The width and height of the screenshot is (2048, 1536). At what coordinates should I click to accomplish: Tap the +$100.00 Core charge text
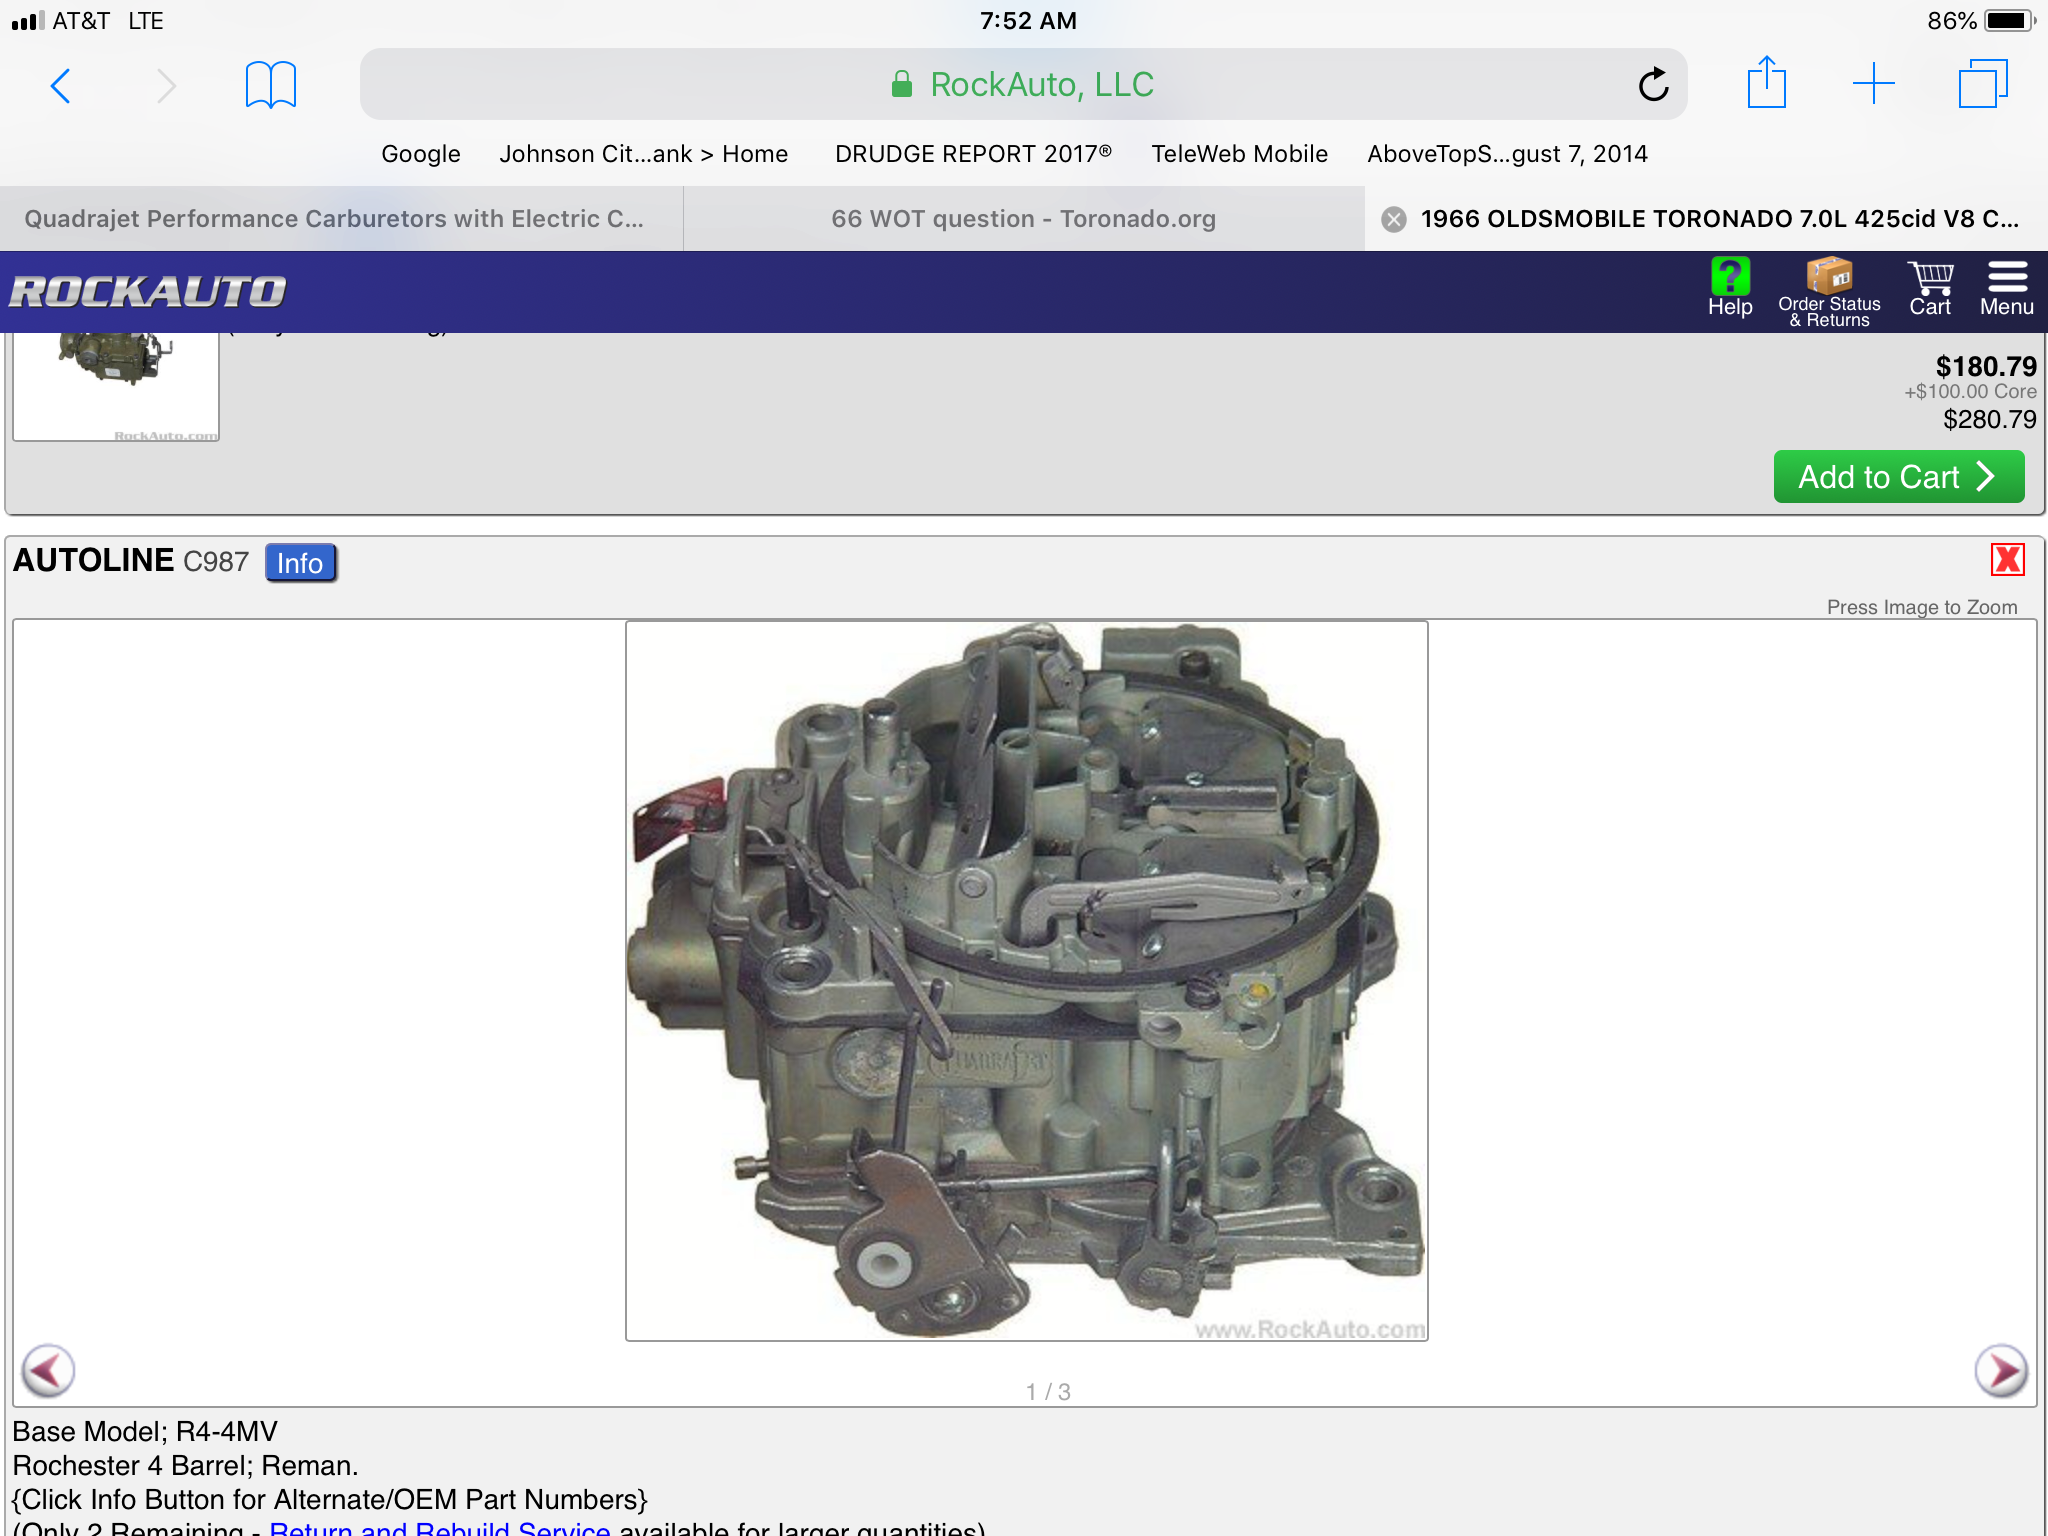[x=1970, y=392]
